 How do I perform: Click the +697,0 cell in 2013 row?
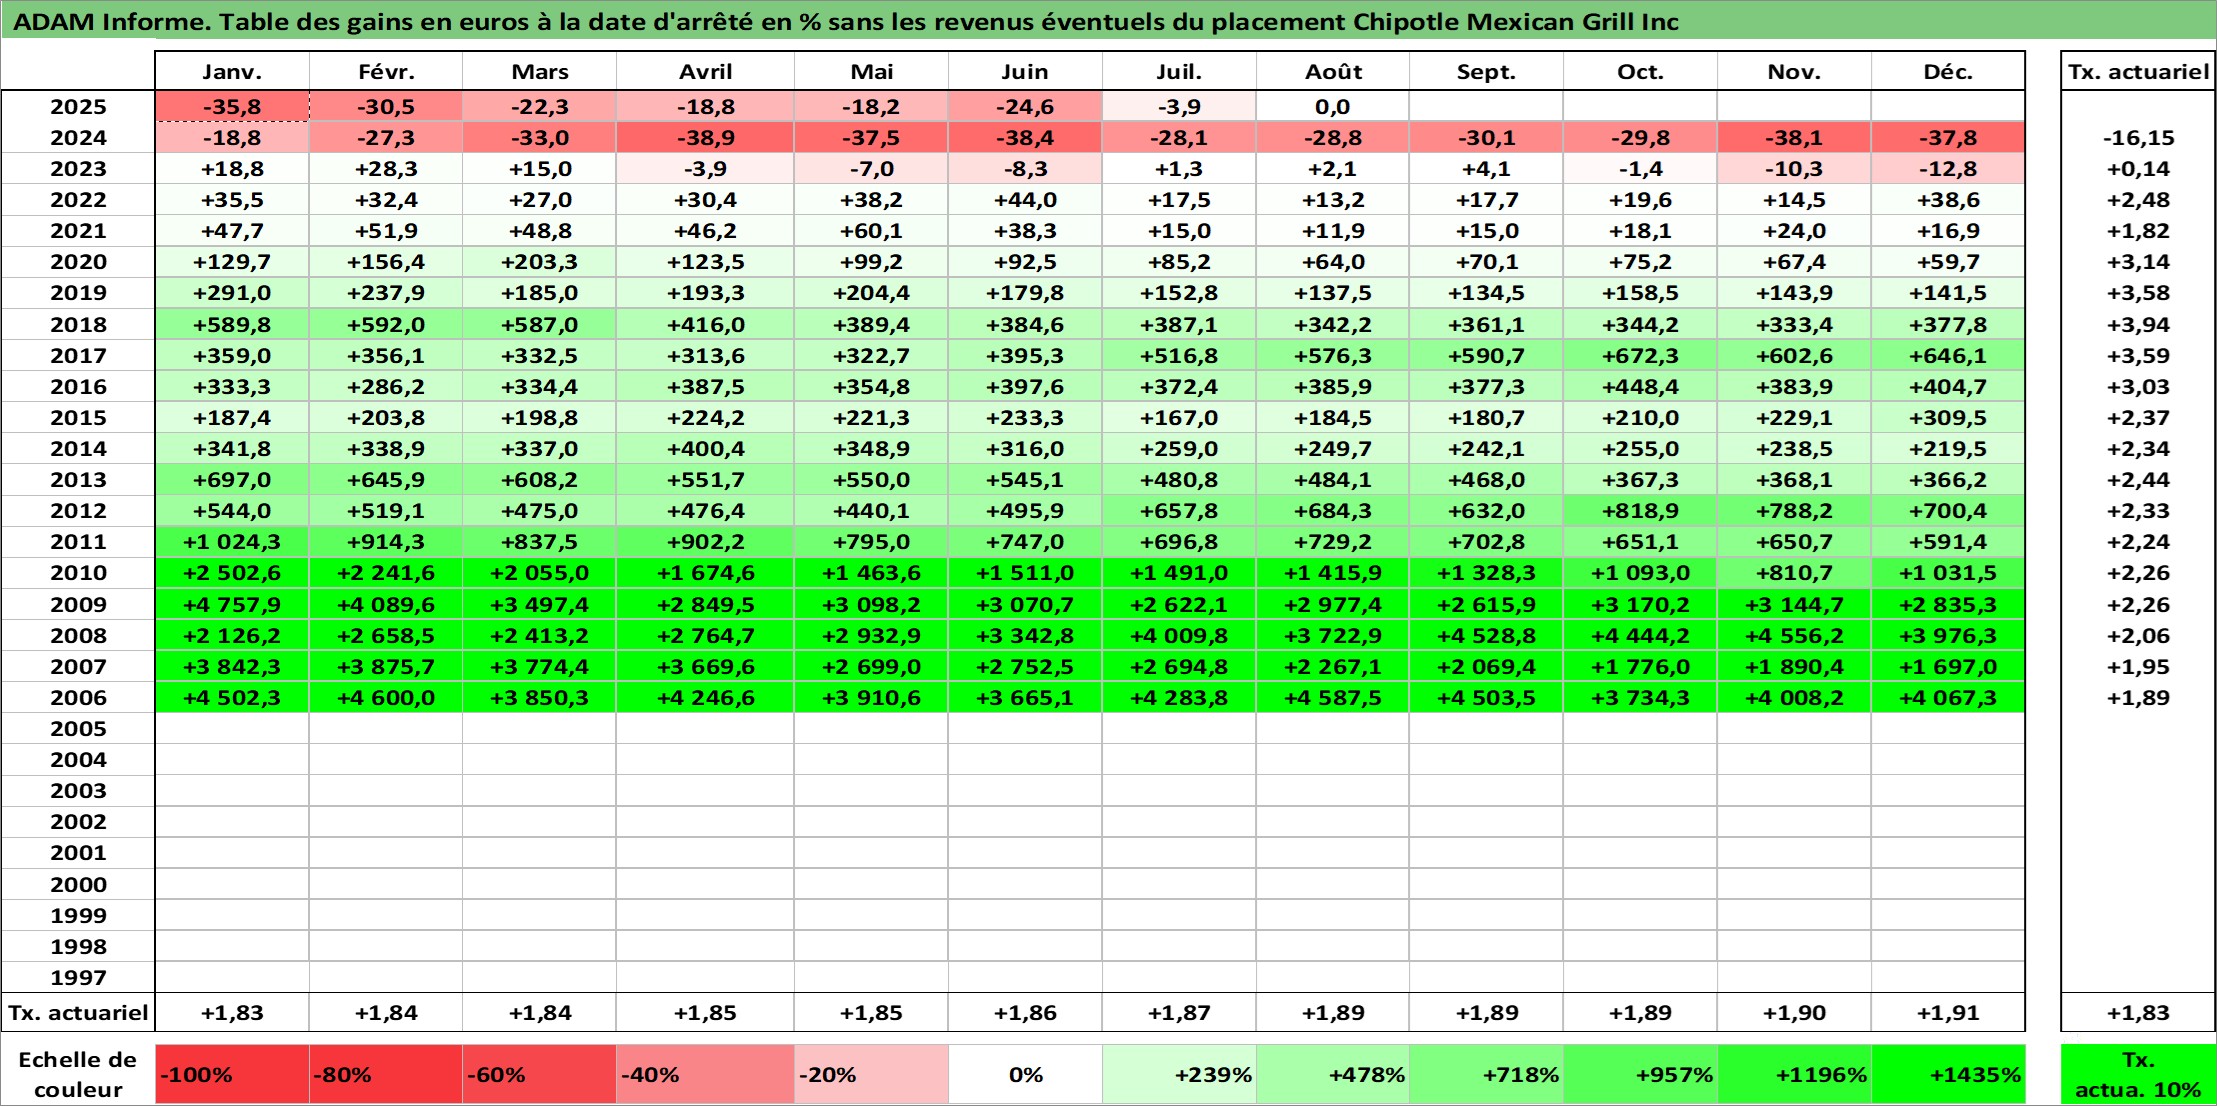pyautogui.click(x=232, y=480)
